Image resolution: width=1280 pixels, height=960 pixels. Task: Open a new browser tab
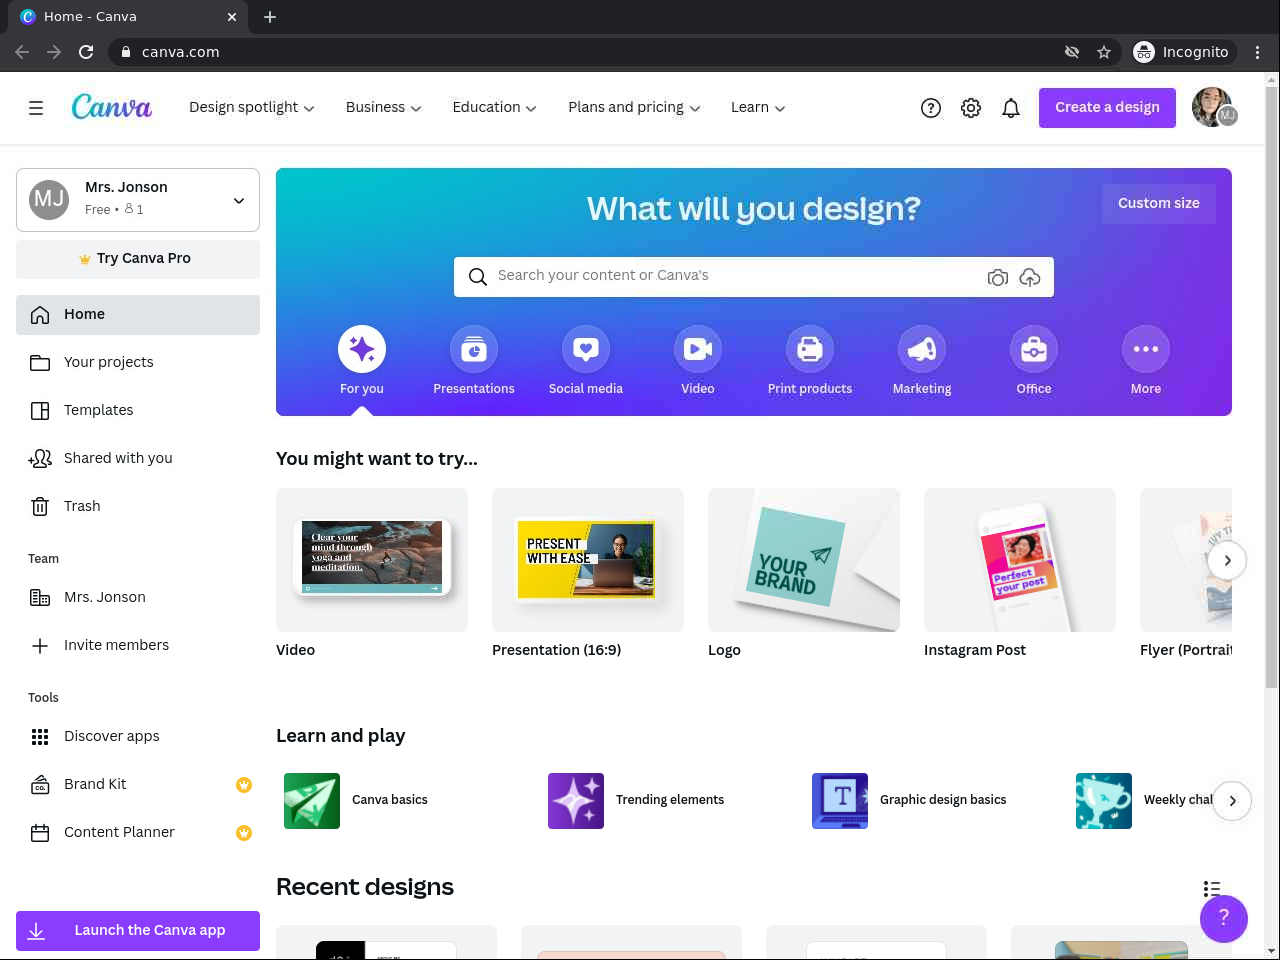(x=270, y=17)
